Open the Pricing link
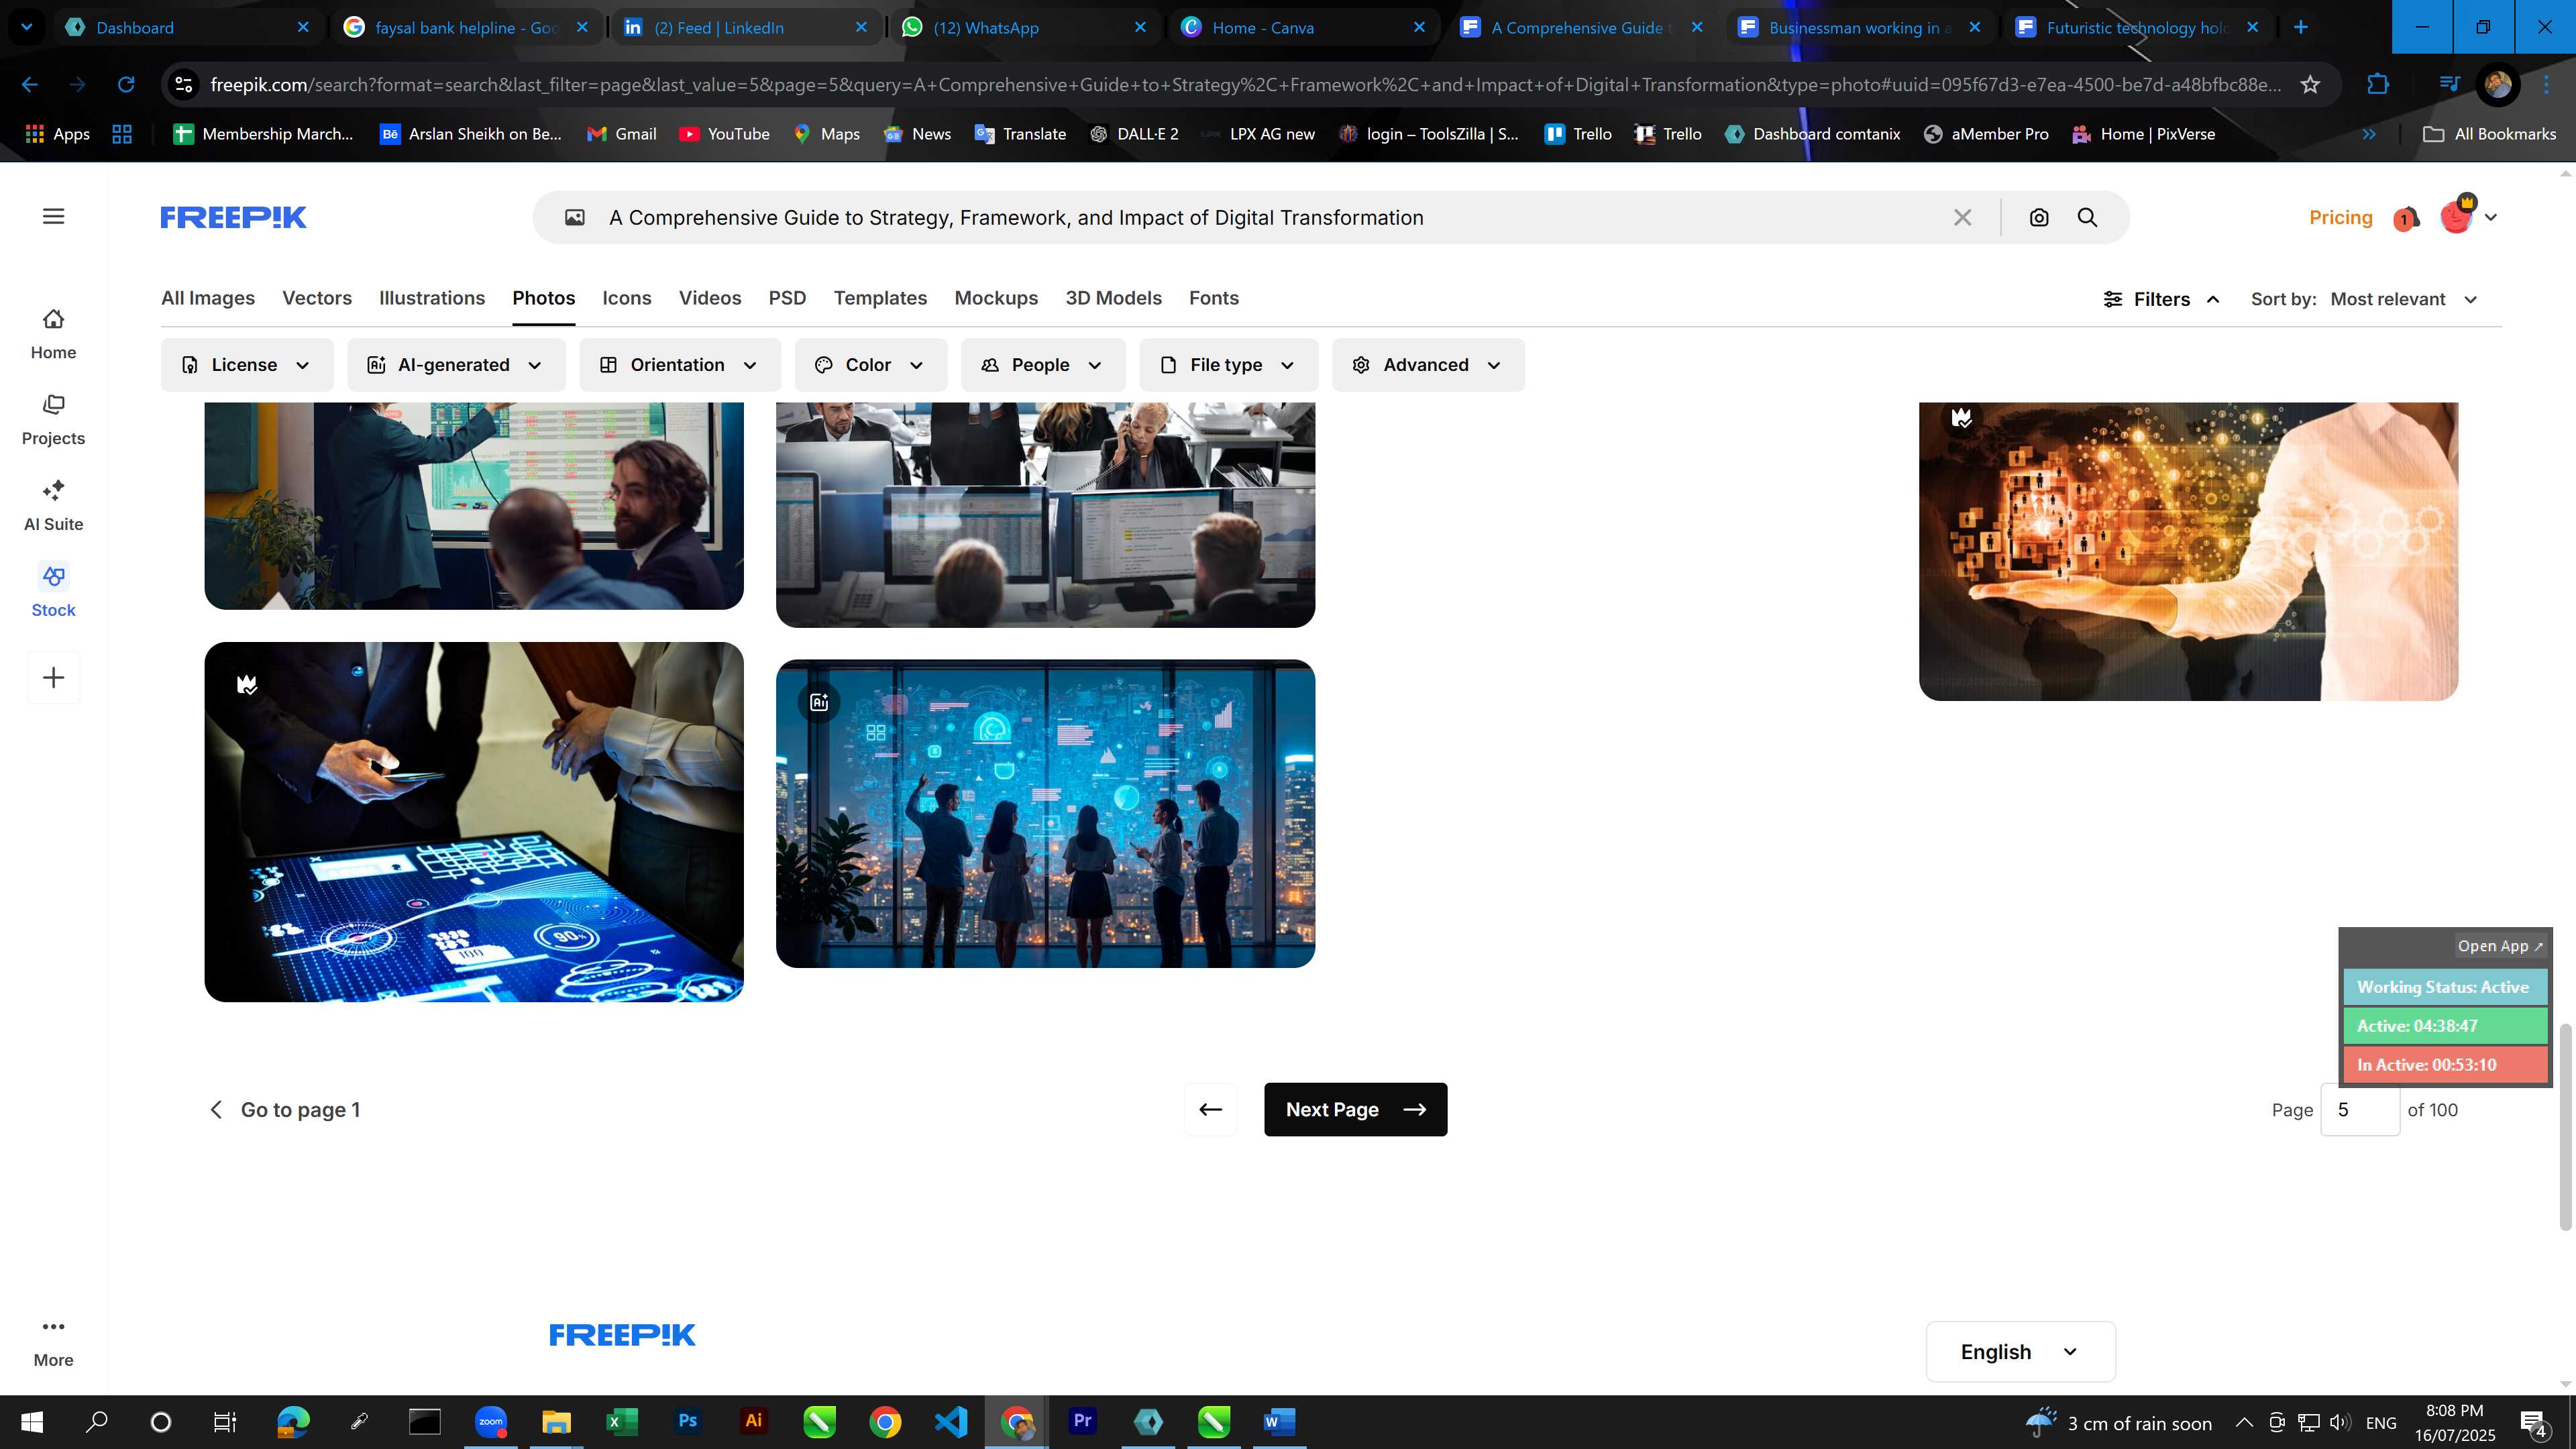2576x1449 pixels. [x=2340, y=217]
